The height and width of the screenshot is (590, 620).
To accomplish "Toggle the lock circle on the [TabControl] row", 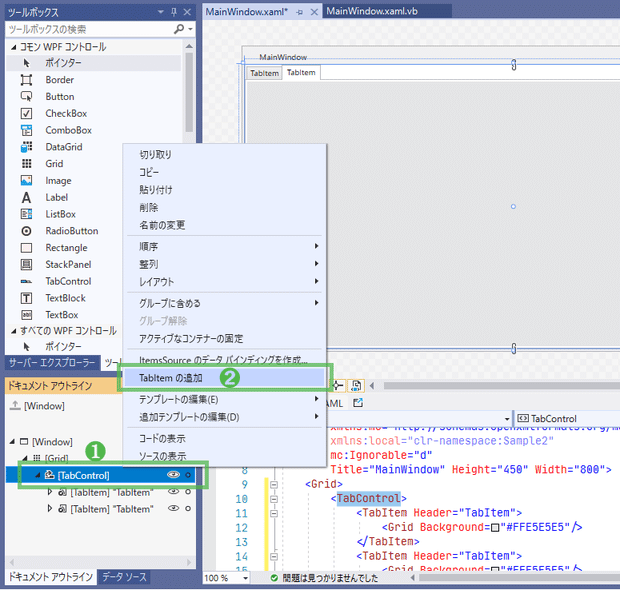I will tap(188, 475).
